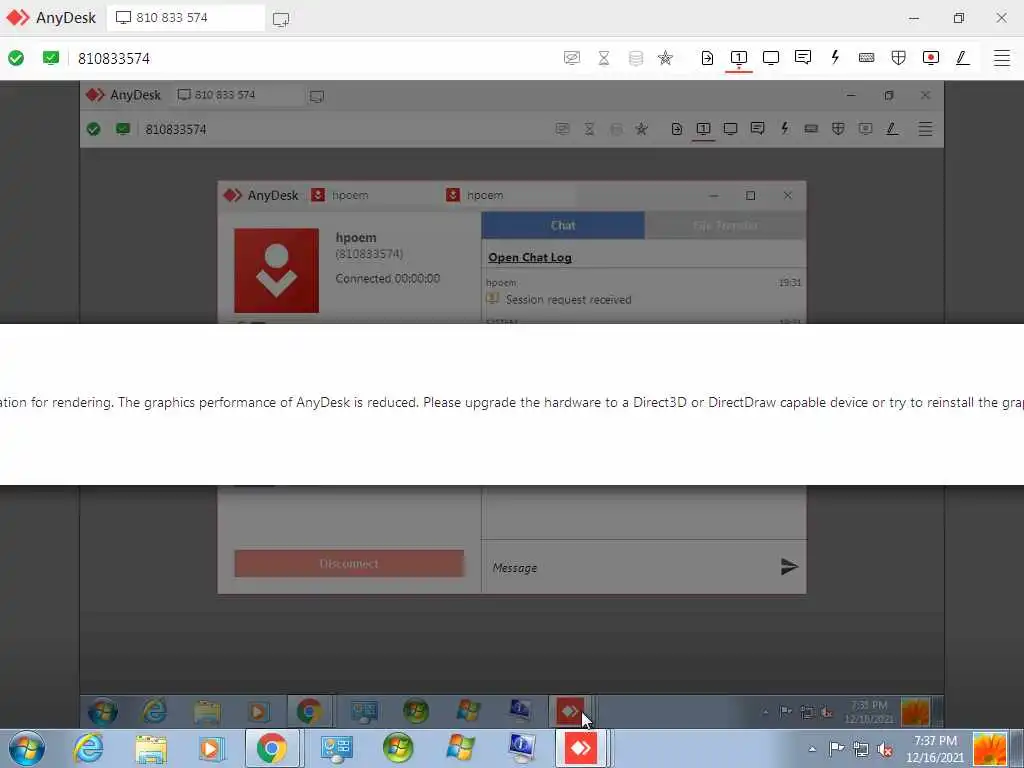This screenshot has height=768, width=1024.
Task: Click whiteboard pen icon in mirrored AnyDesk toolbar
Action: click(x=892, y=129)
